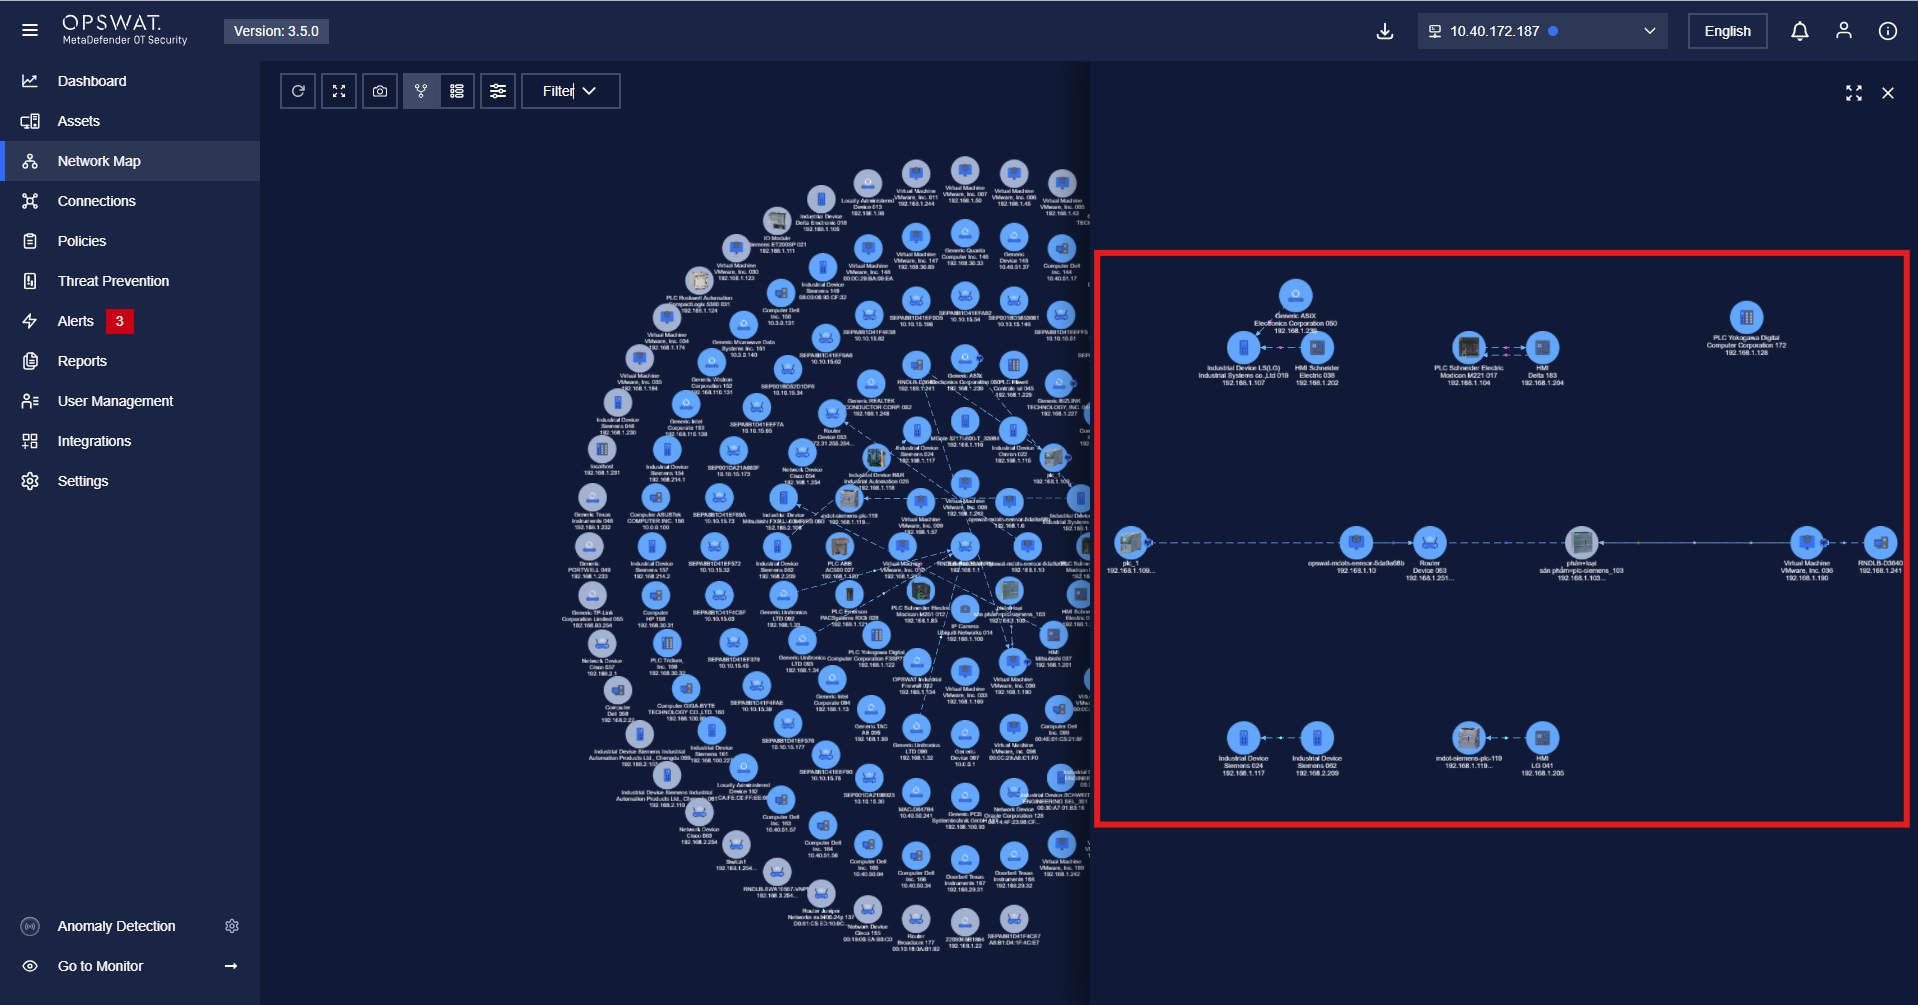
Task: Switch to the list layout view
Action: 457,91
